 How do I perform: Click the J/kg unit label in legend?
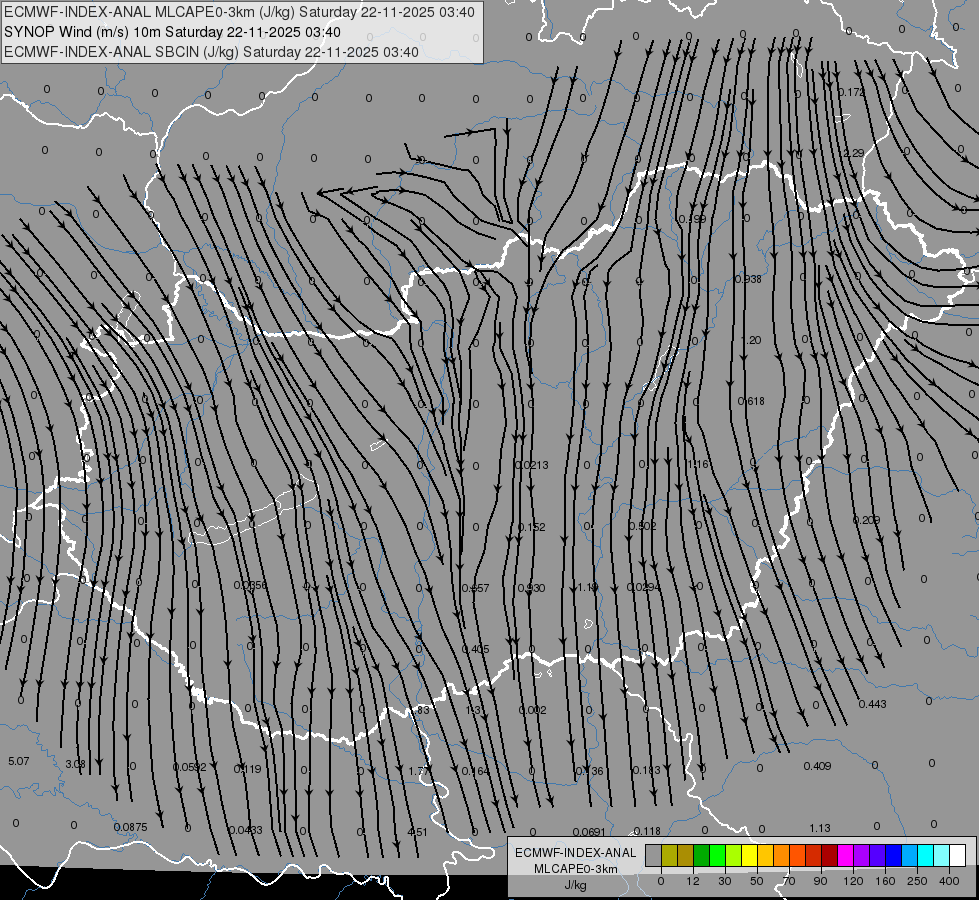pos(576,885)
